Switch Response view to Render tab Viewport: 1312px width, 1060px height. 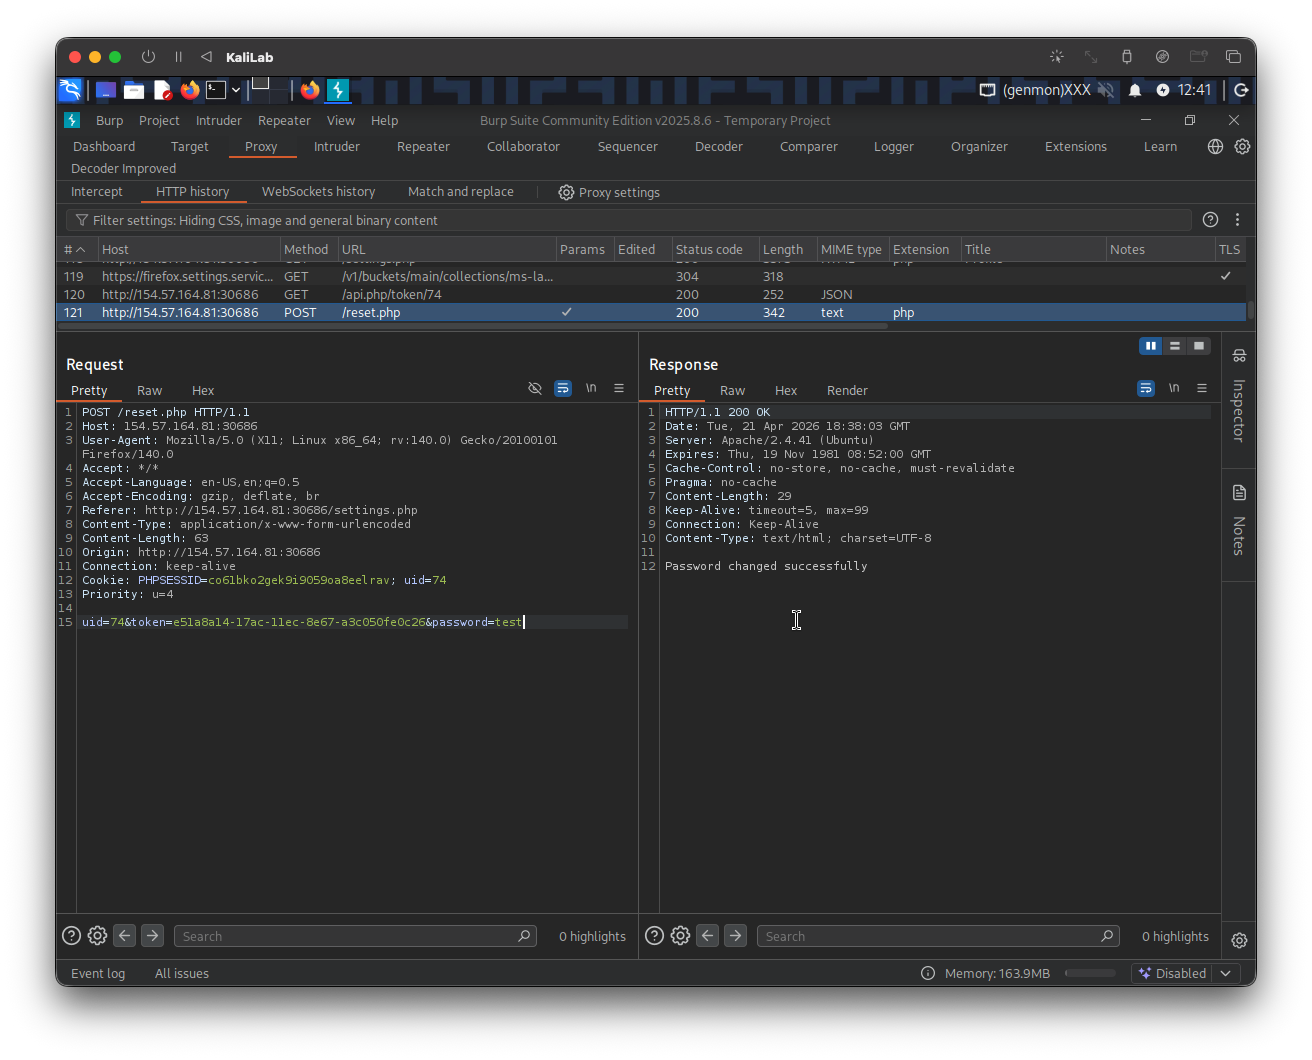[847, 390]
